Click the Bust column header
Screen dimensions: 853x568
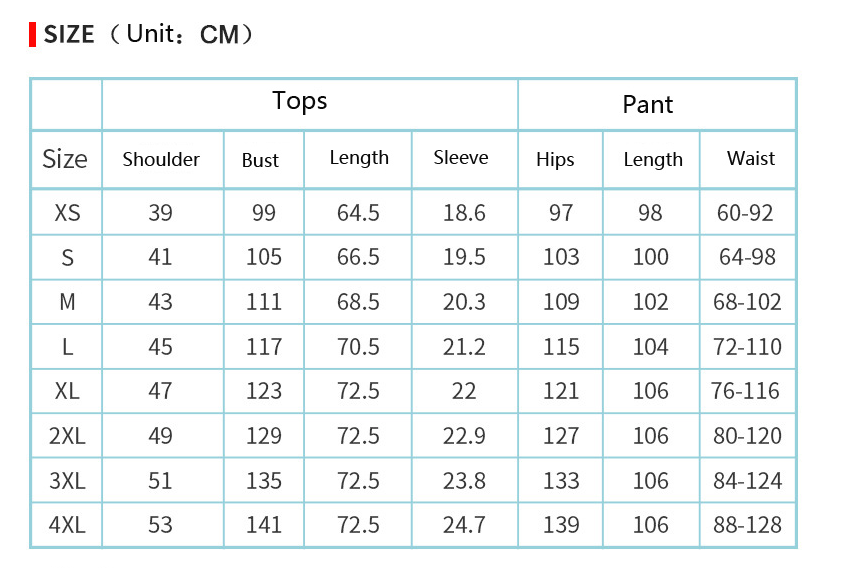point(260,160)
